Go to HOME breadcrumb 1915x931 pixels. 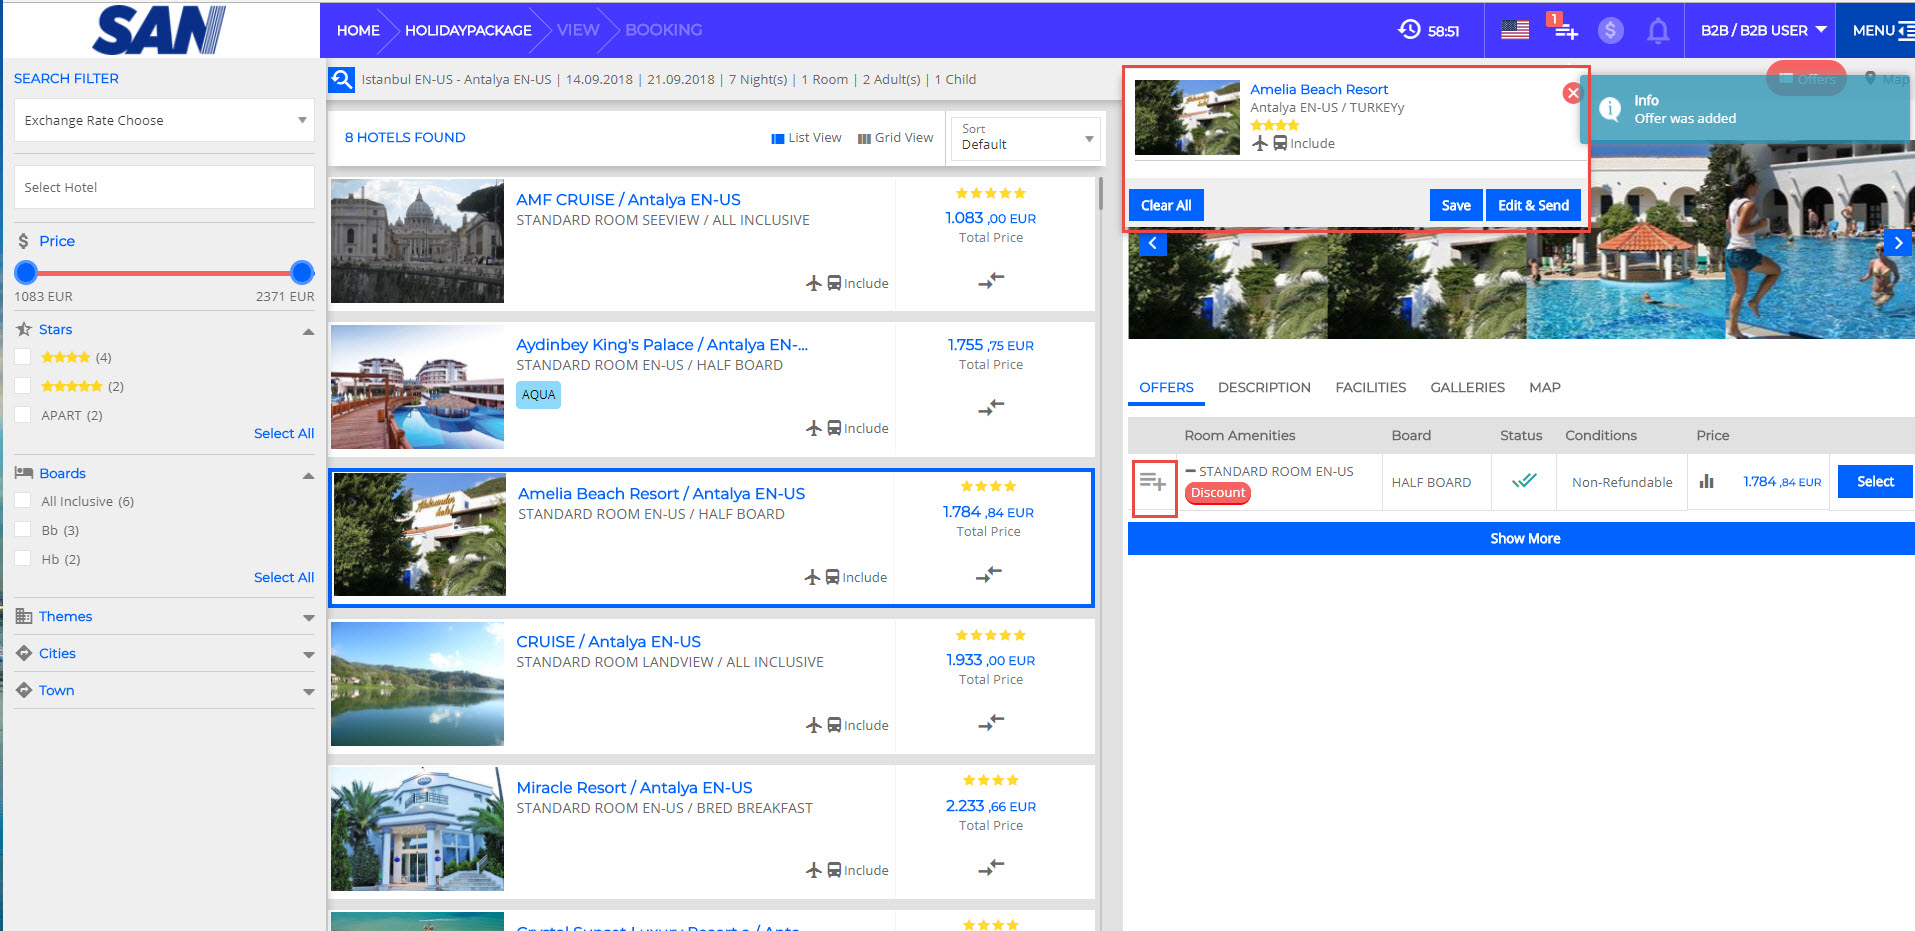coord(358,30)
